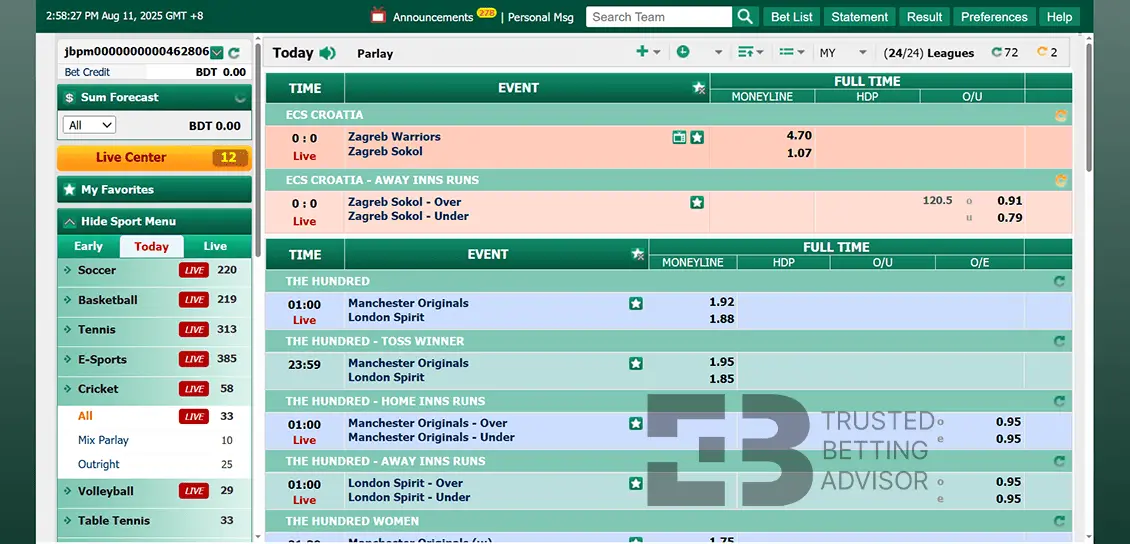
Task: Open the account dropdown beside username
Action: coord(216,53)
